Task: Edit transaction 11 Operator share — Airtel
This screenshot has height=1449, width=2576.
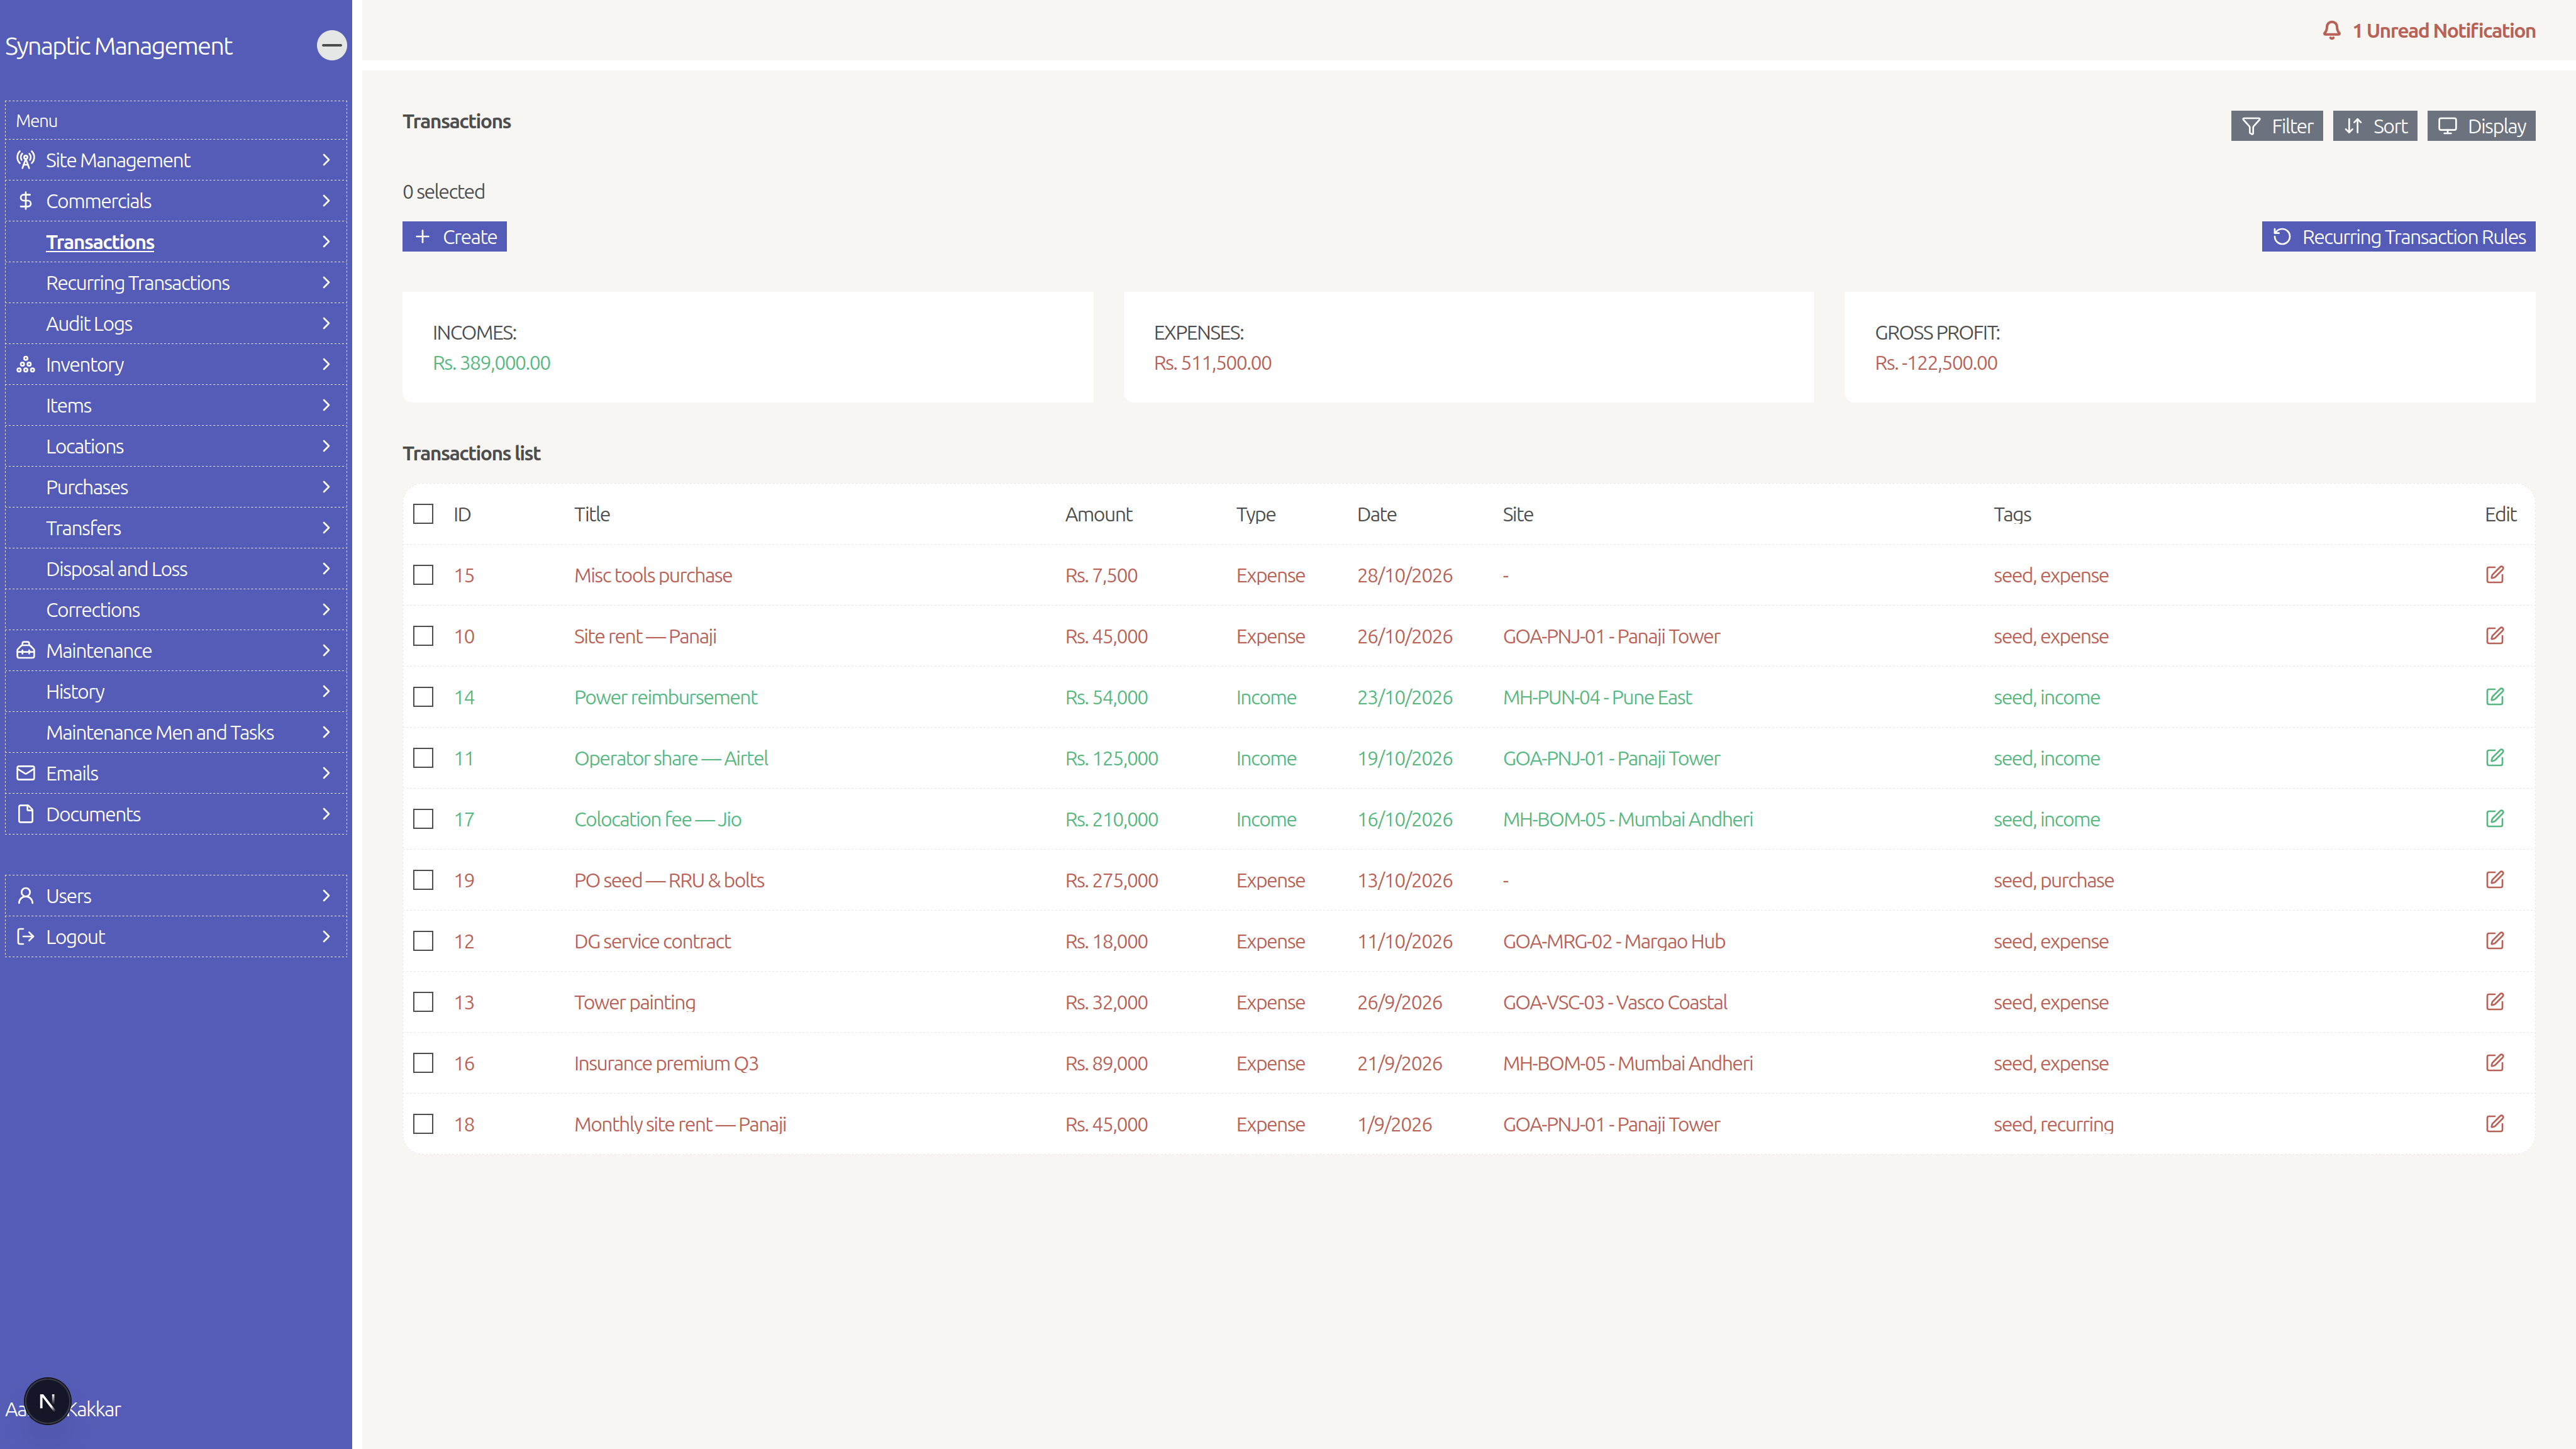Action: [2494, 757]
